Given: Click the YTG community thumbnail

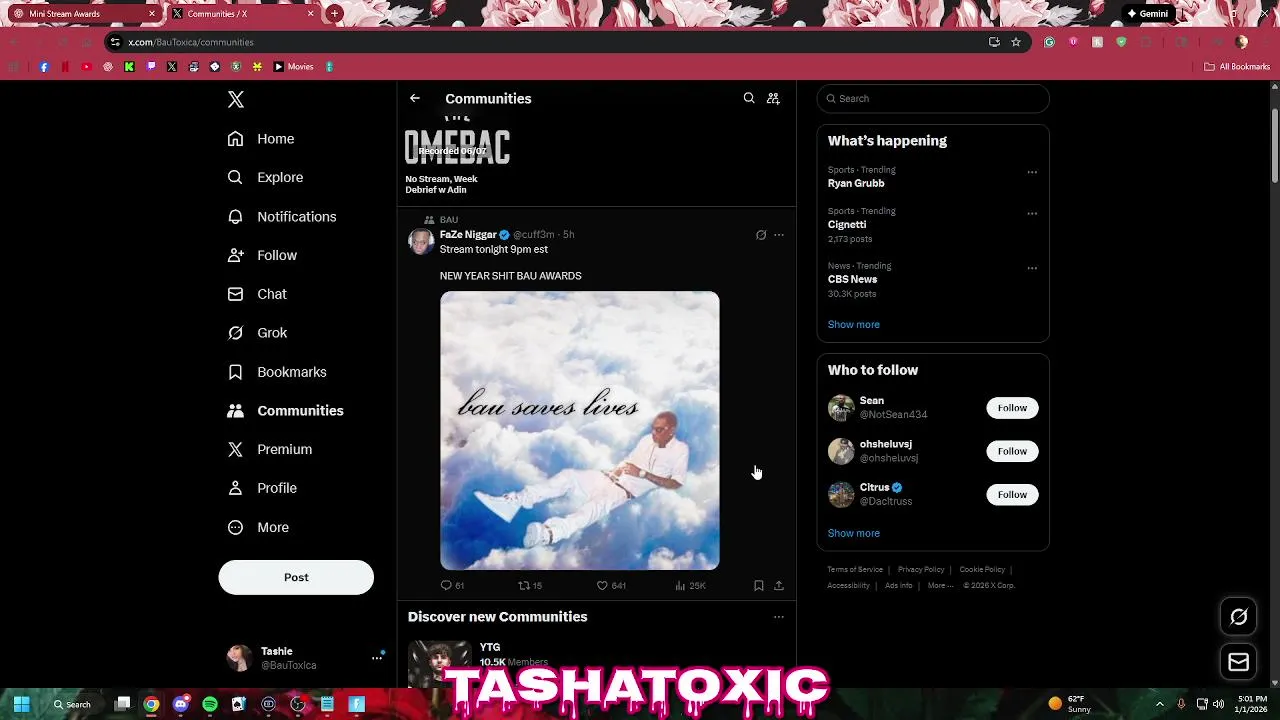Looking at the screenshot, I should click(x=439, y=664).
